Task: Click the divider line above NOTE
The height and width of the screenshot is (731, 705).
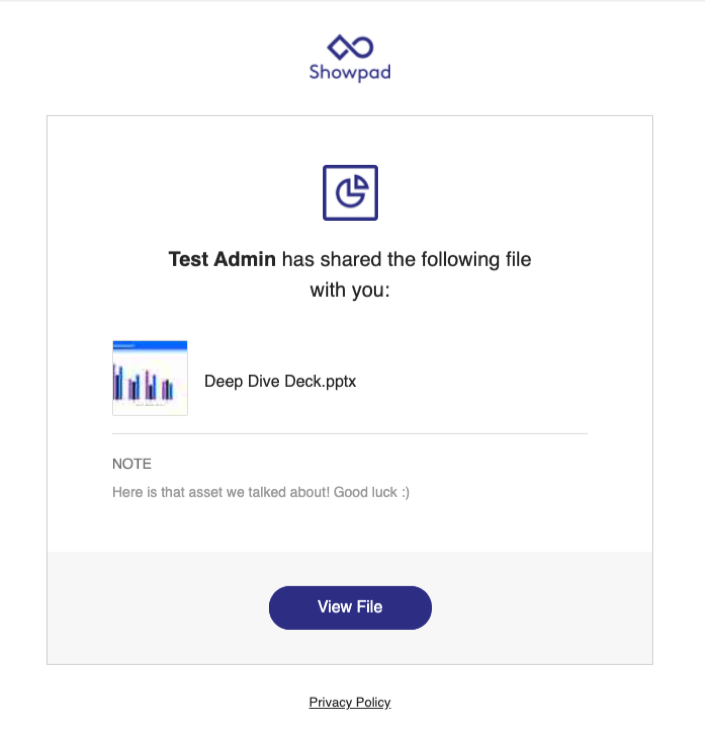Action: click(x=350, y=434)
